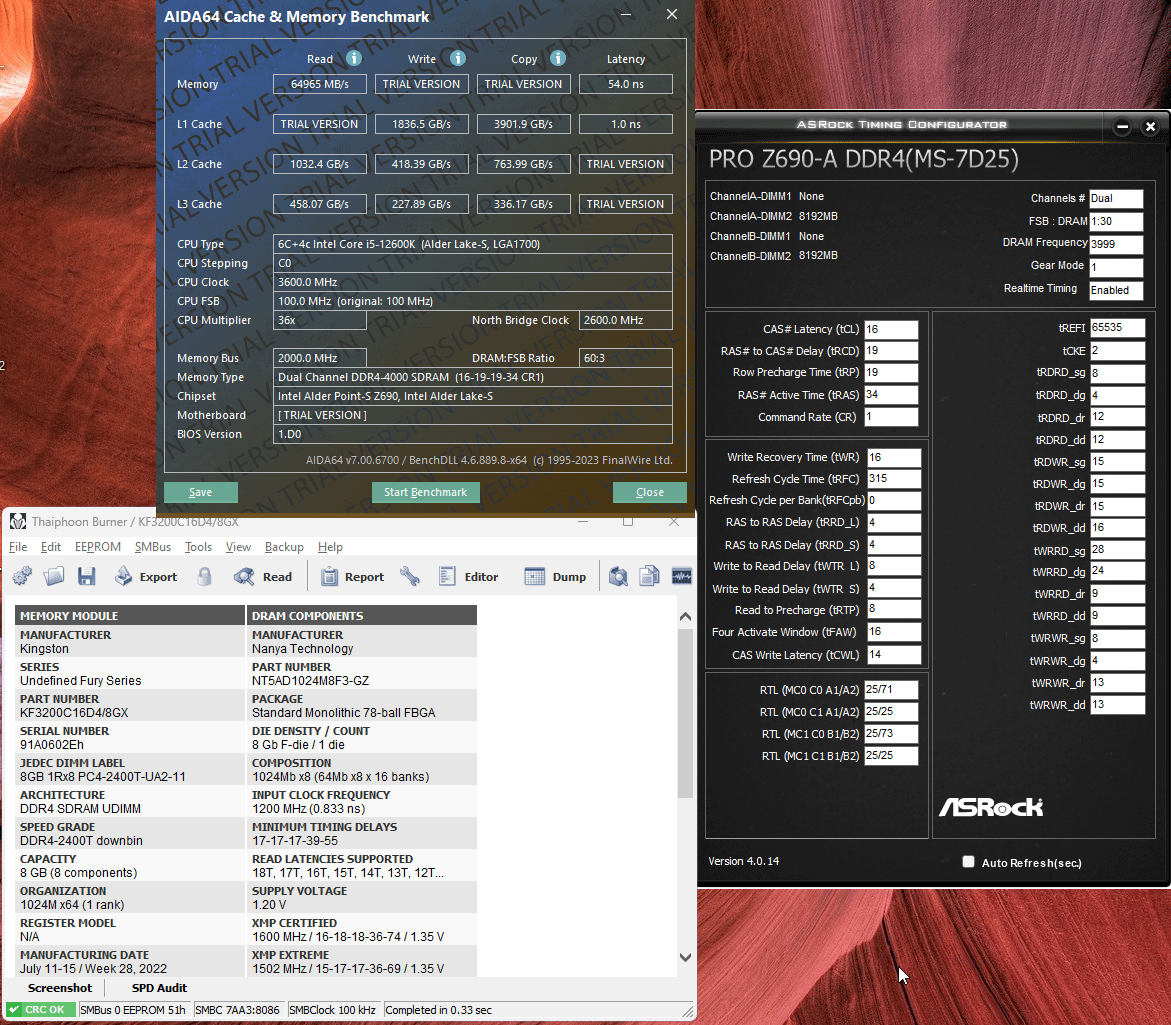This screenshot has height=1025, width=1171.
Task: Click the scroll down arrow in Thaiphoon report
Action: (x=686, y=957)
